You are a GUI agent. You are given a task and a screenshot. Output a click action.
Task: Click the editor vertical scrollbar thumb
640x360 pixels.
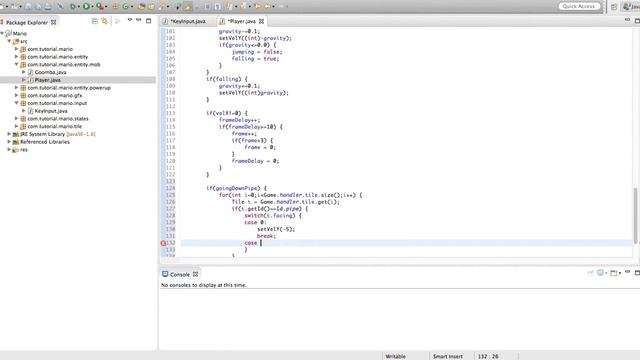point(636,216)
